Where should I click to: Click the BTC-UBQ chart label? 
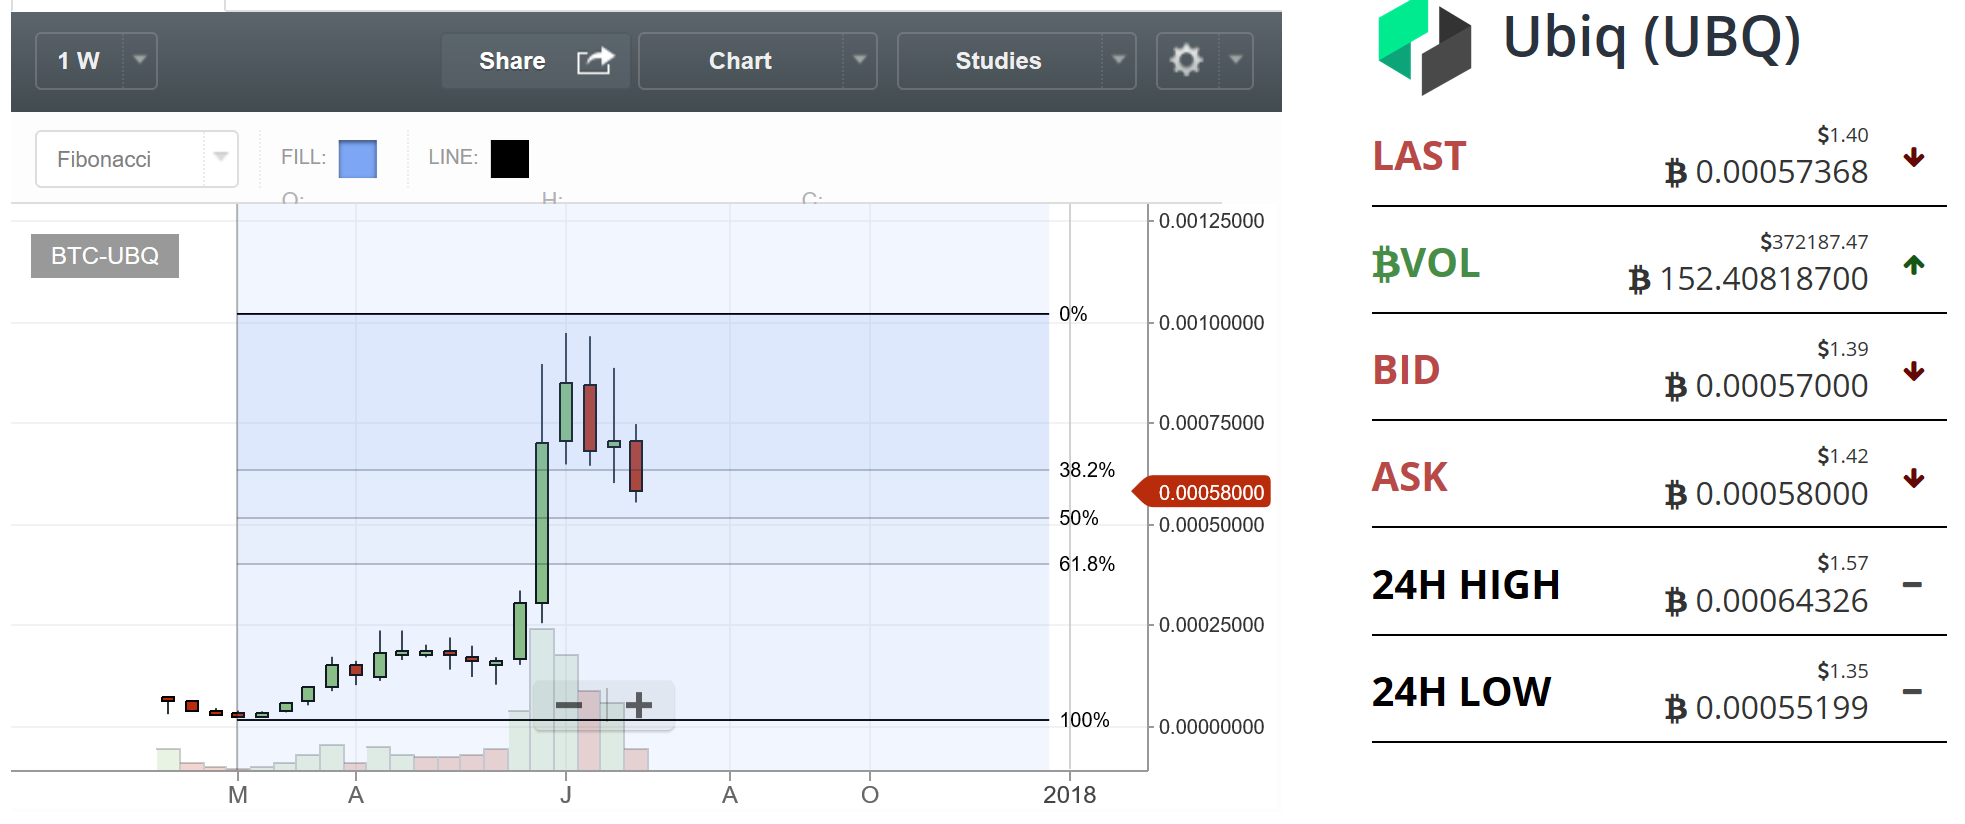(105, 256)
